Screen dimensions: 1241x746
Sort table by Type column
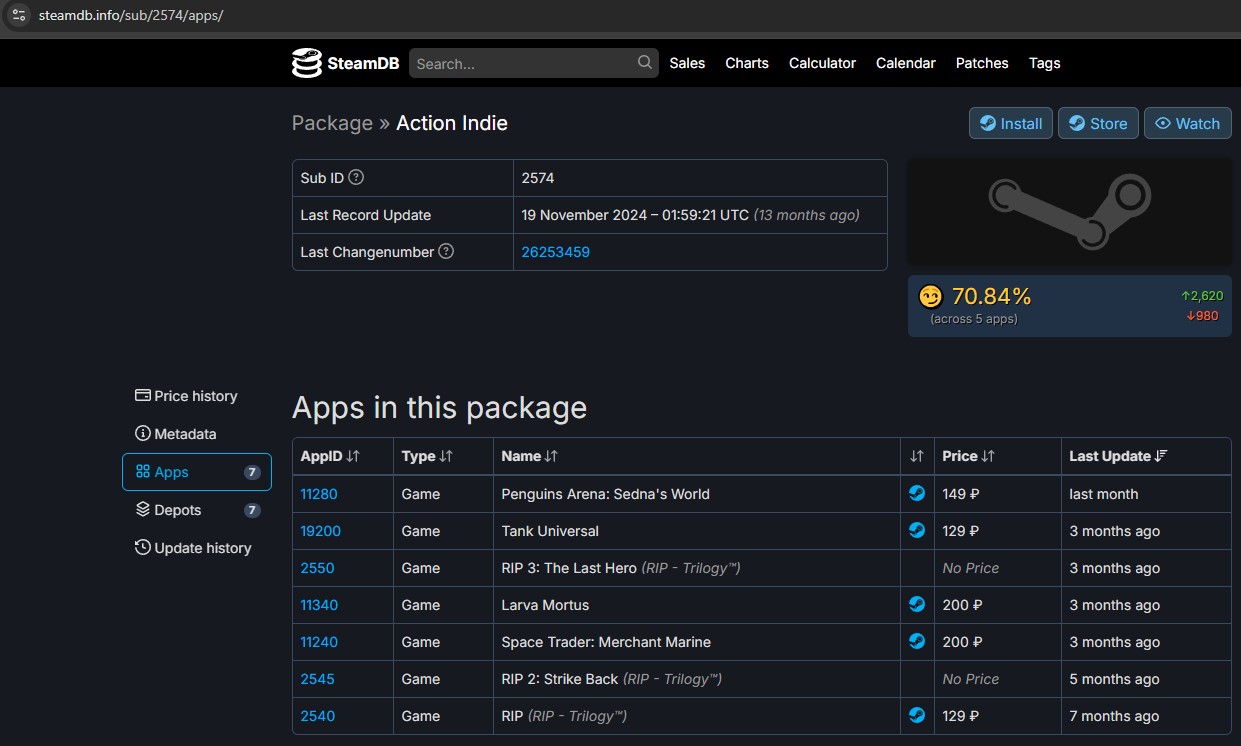click(427, 456)
